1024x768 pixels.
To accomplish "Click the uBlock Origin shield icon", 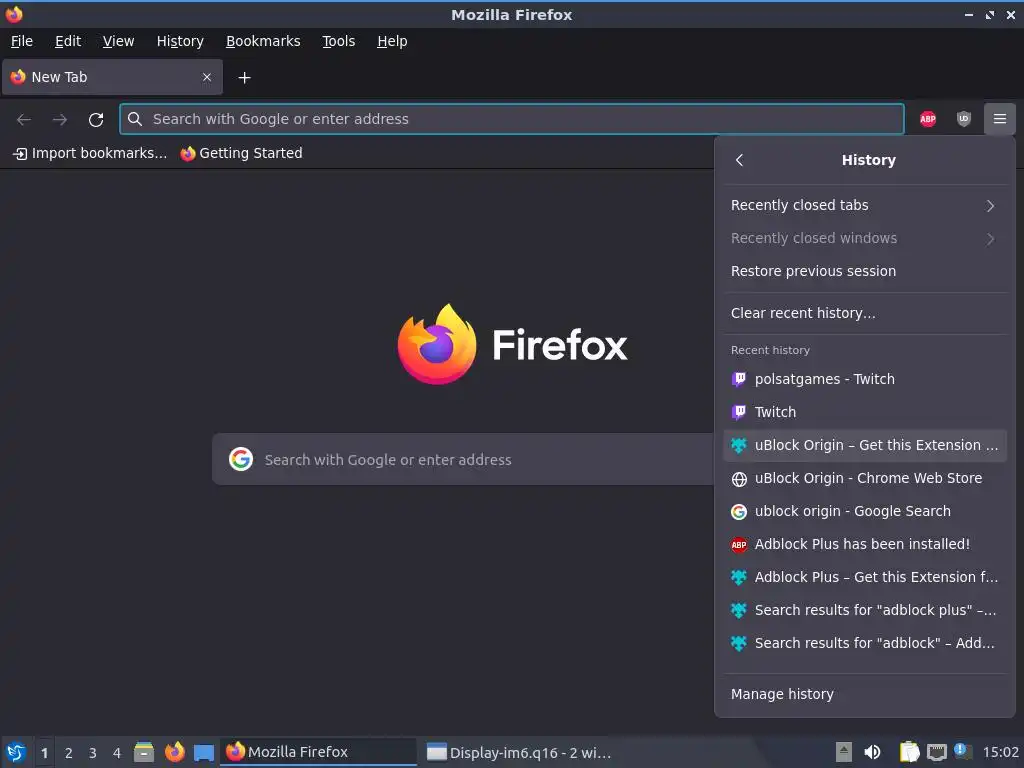I will point(963,119).
